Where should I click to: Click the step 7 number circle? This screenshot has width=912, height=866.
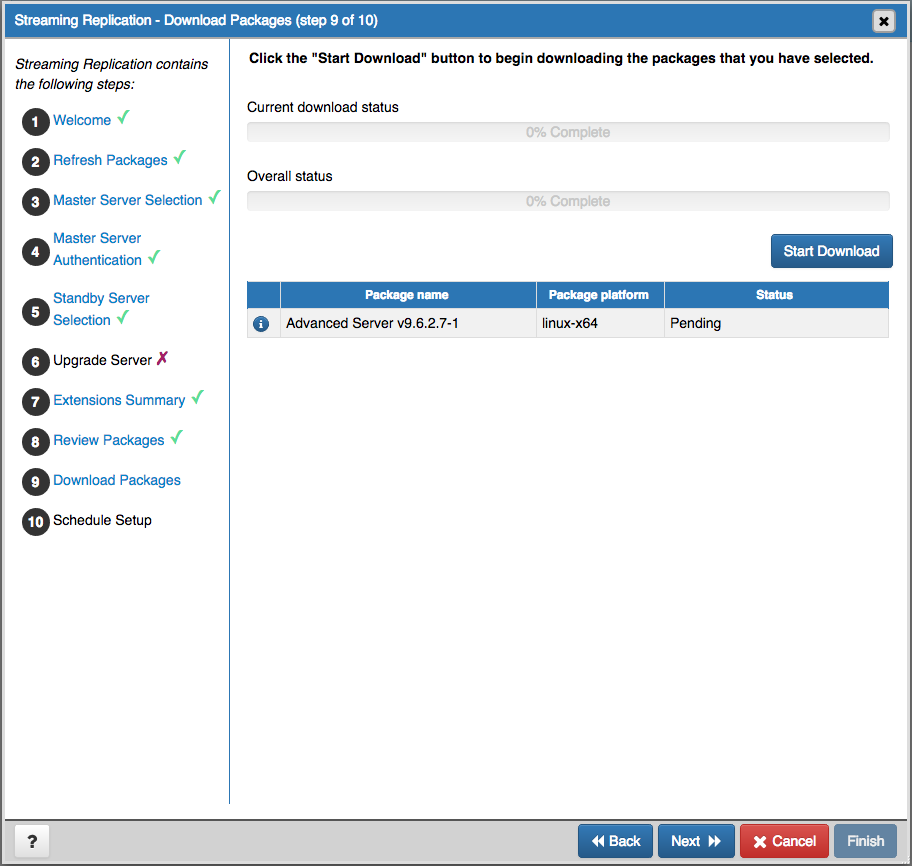point(35,402)
